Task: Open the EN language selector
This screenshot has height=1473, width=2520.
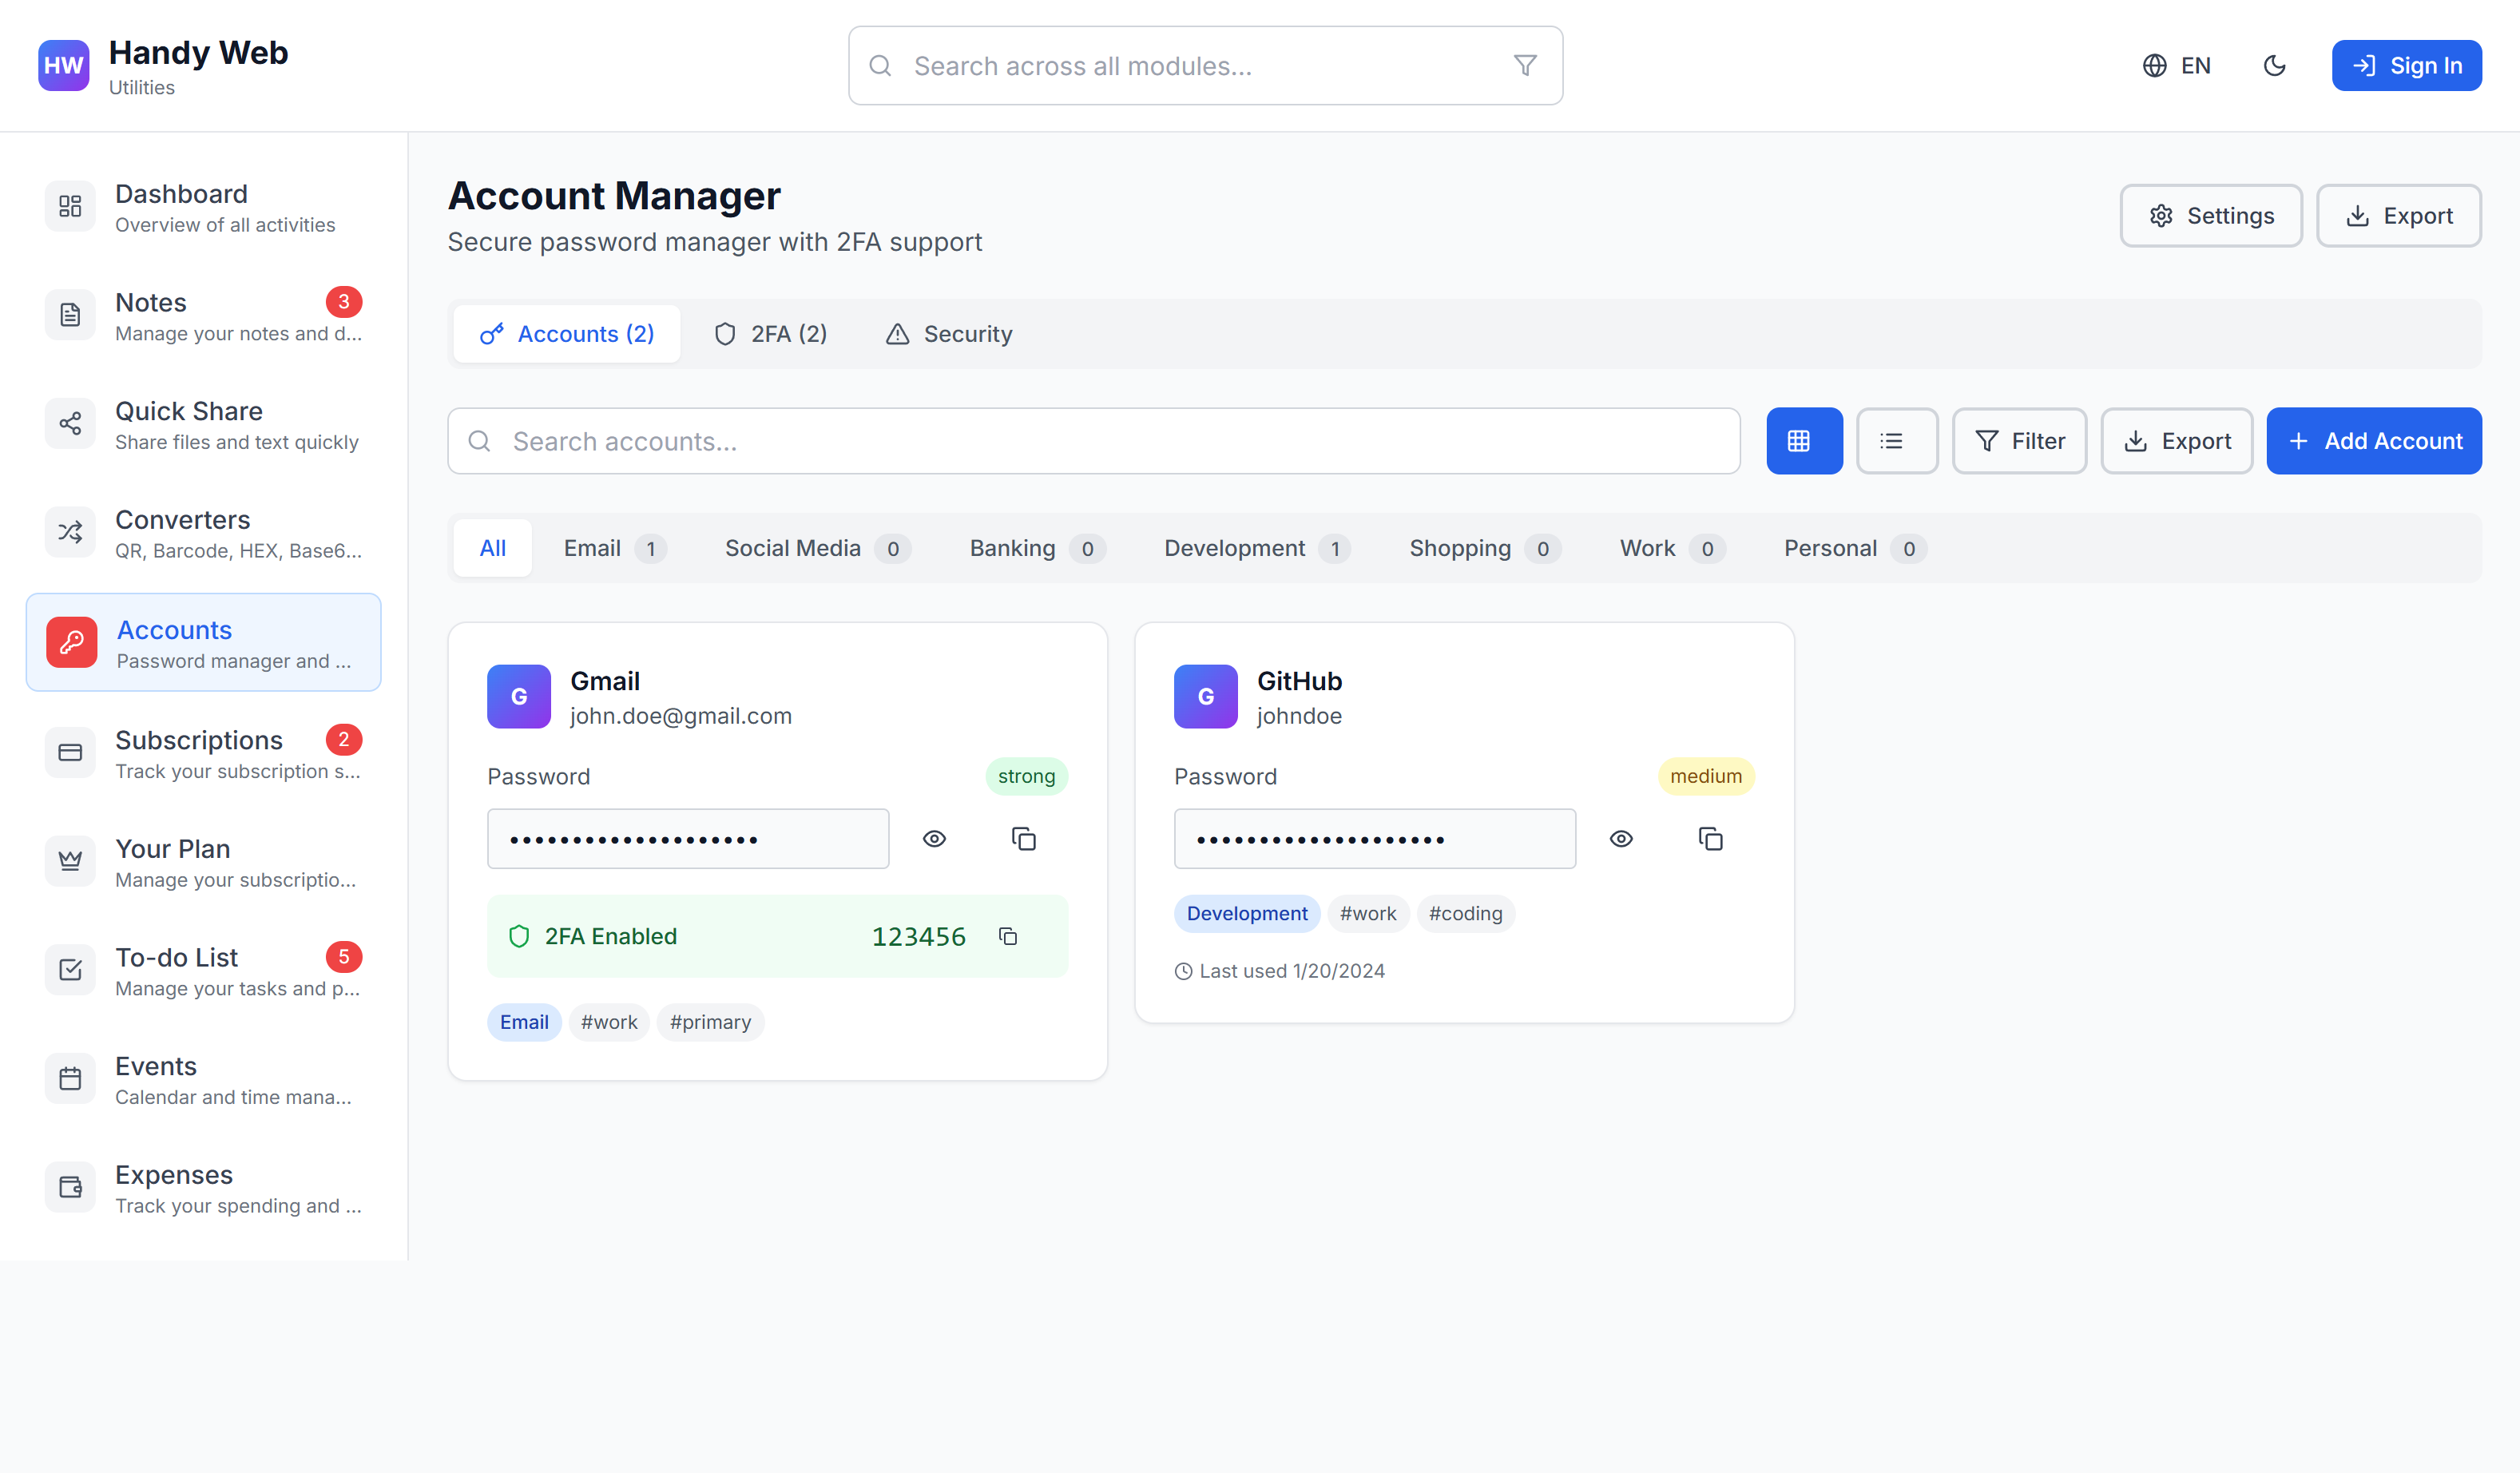Action: (2177, 66)
